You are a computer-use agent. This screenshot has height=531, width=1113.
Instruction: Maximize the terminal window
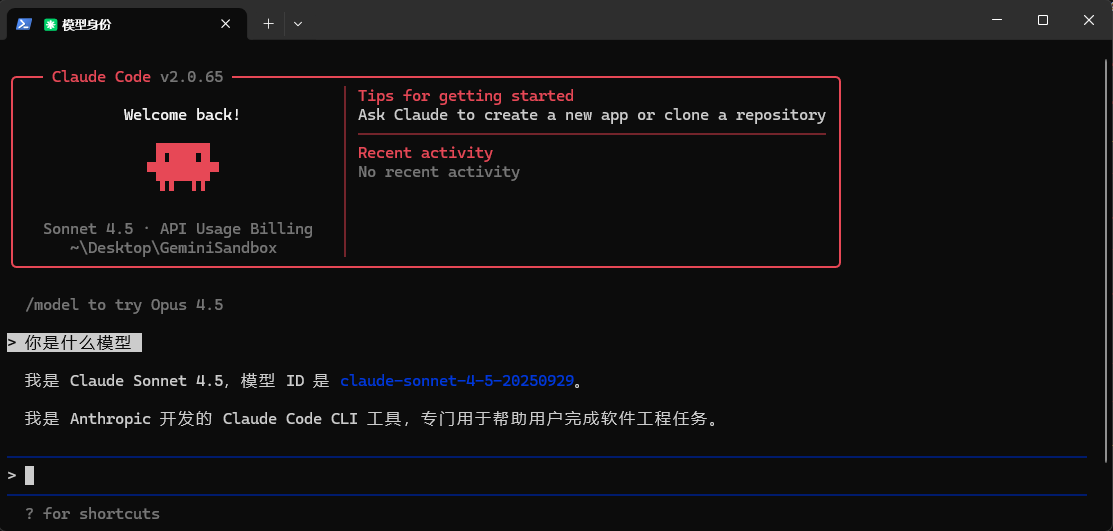(1043, 20)
